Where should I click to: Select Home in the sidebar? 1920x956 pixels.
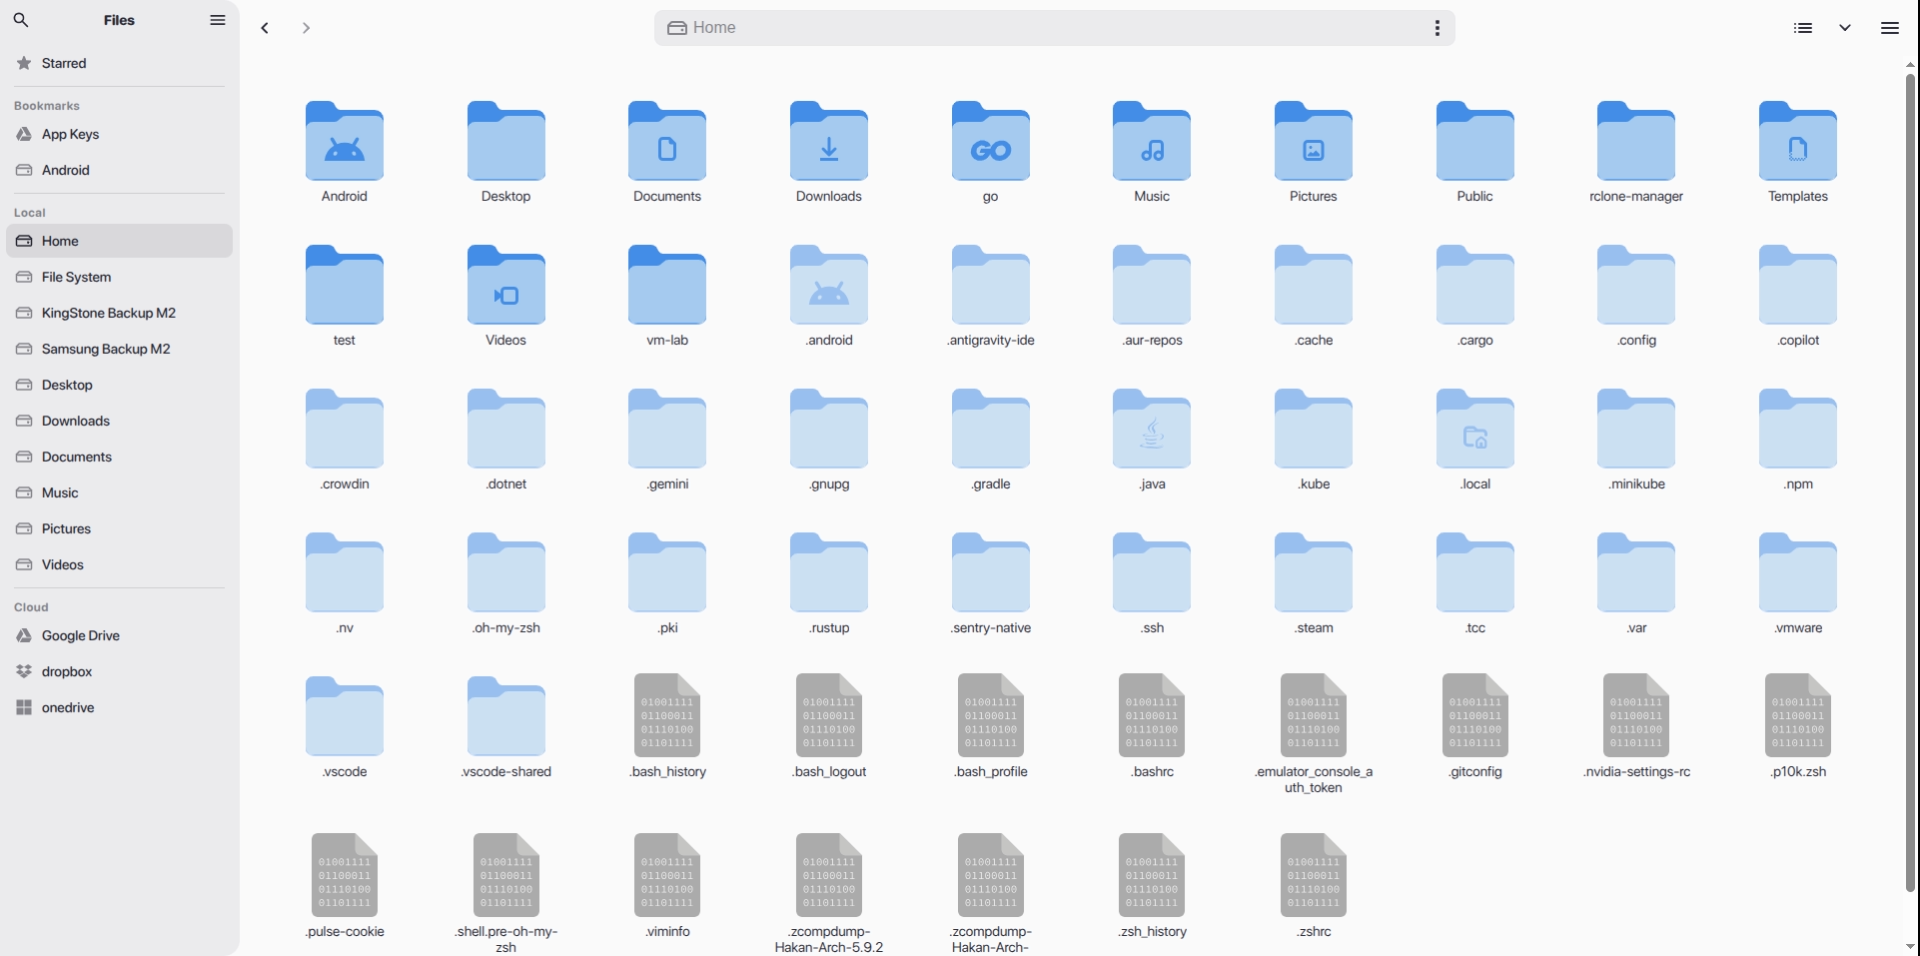point(119,241)
